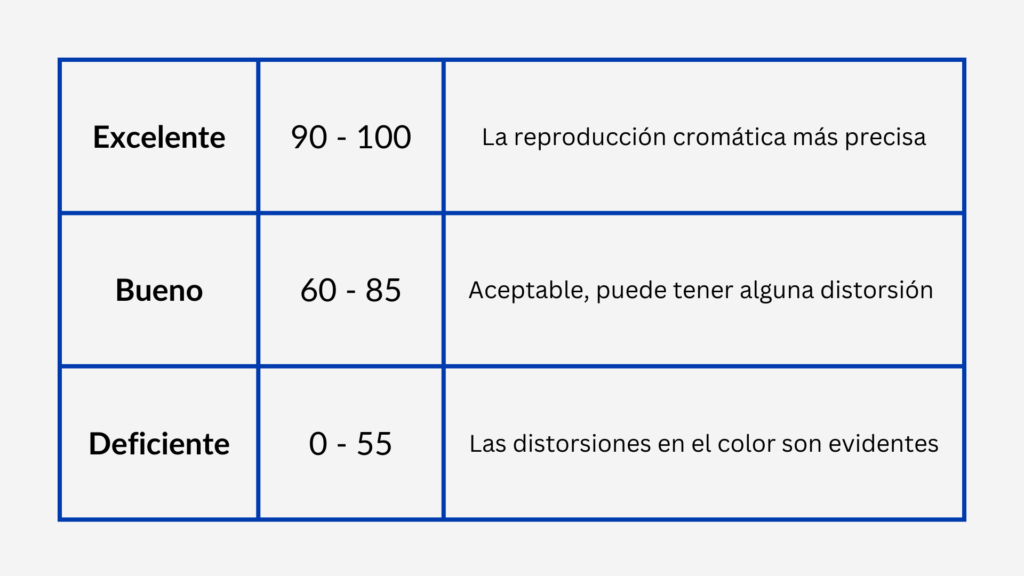Select the '90 - 100' range cell
Screen dimensions: 1024x576
pos(351,137)
